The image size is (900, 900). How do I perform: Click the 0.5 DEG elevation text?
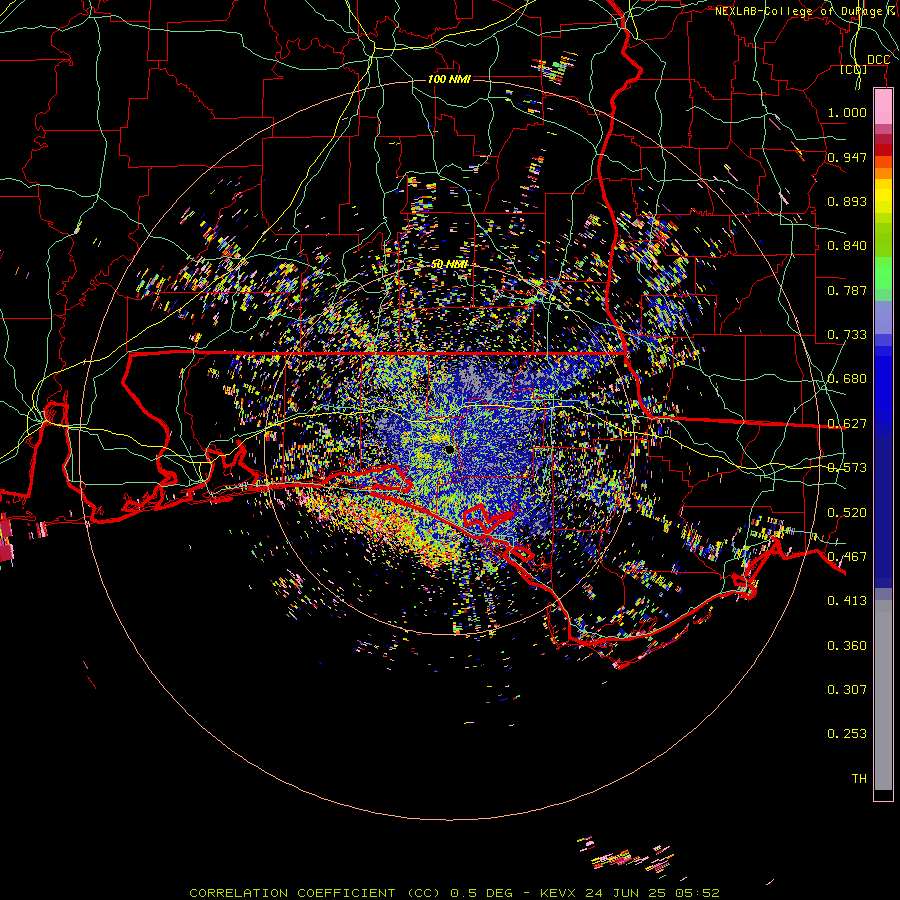coord(481,893)
